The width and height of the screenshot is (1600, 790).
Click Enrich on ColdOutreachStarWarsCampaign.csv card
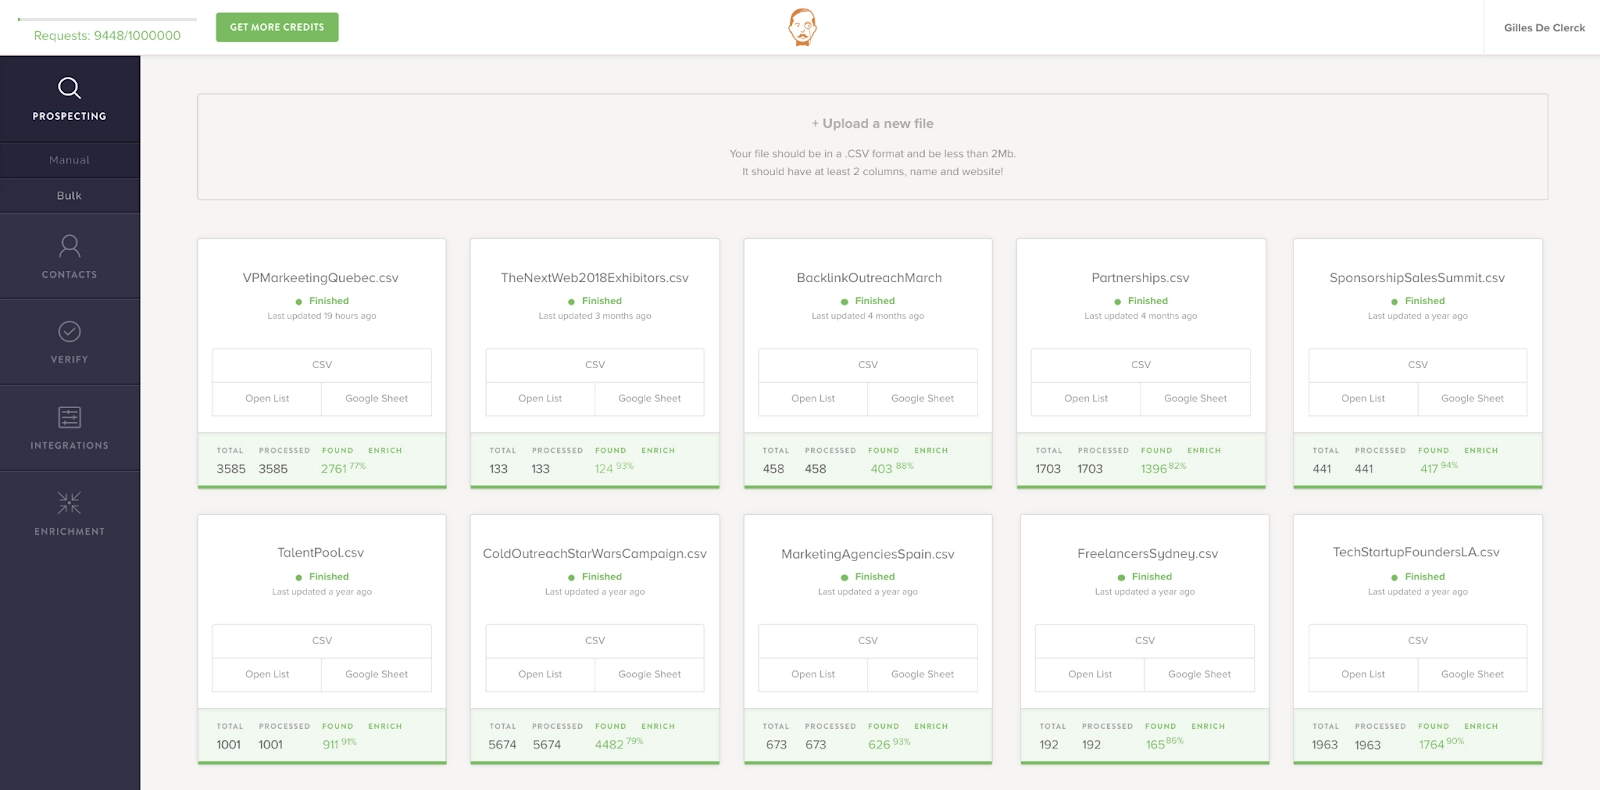click(658, 727)
